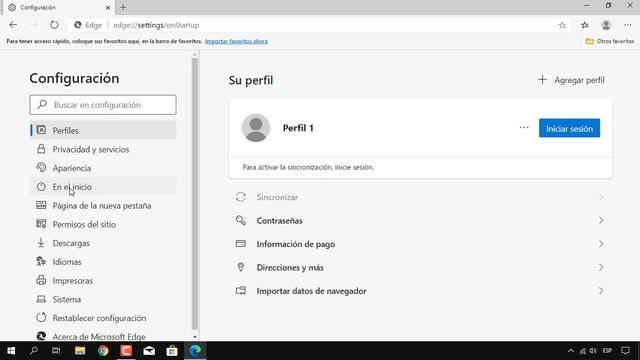
Task: Open the Idiomas settings label
Action: [x=67, y=262]
